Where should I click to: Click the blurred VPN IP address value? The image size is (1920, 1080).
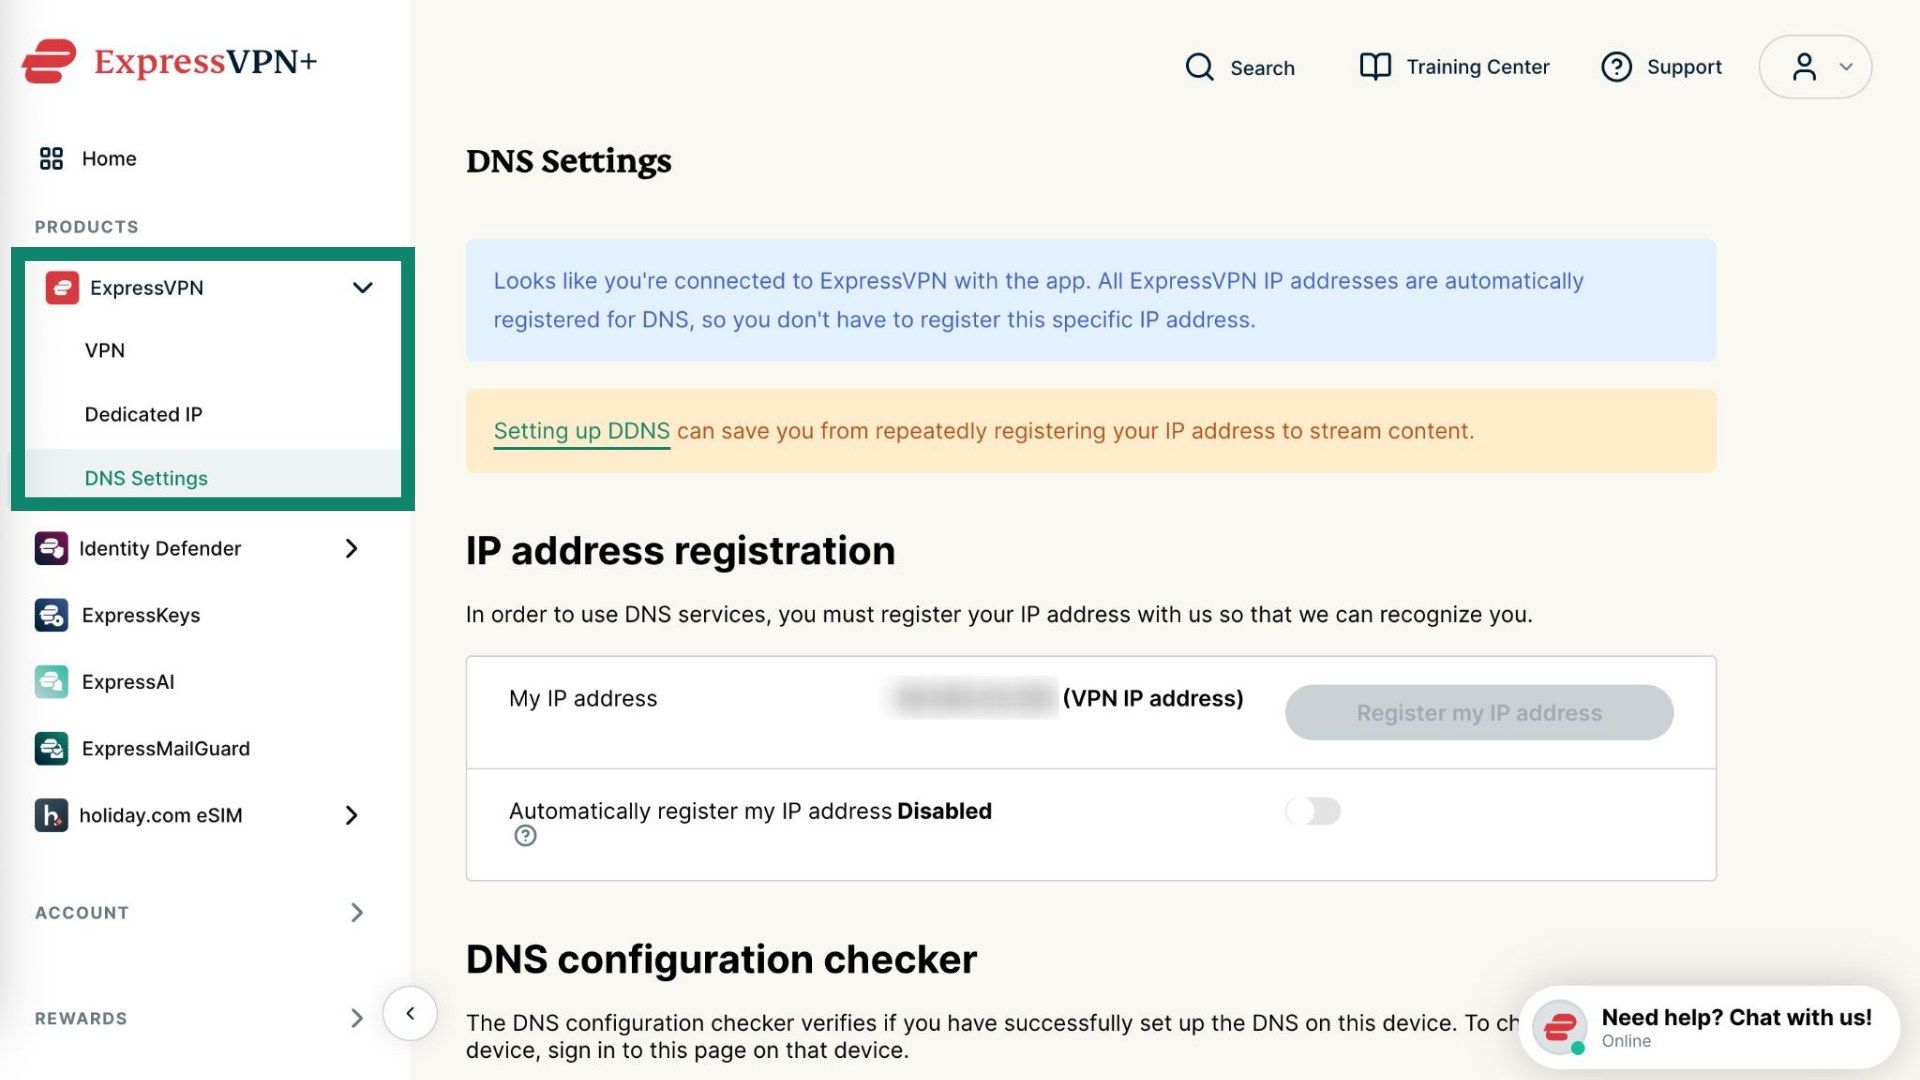[x=972, y=698]
